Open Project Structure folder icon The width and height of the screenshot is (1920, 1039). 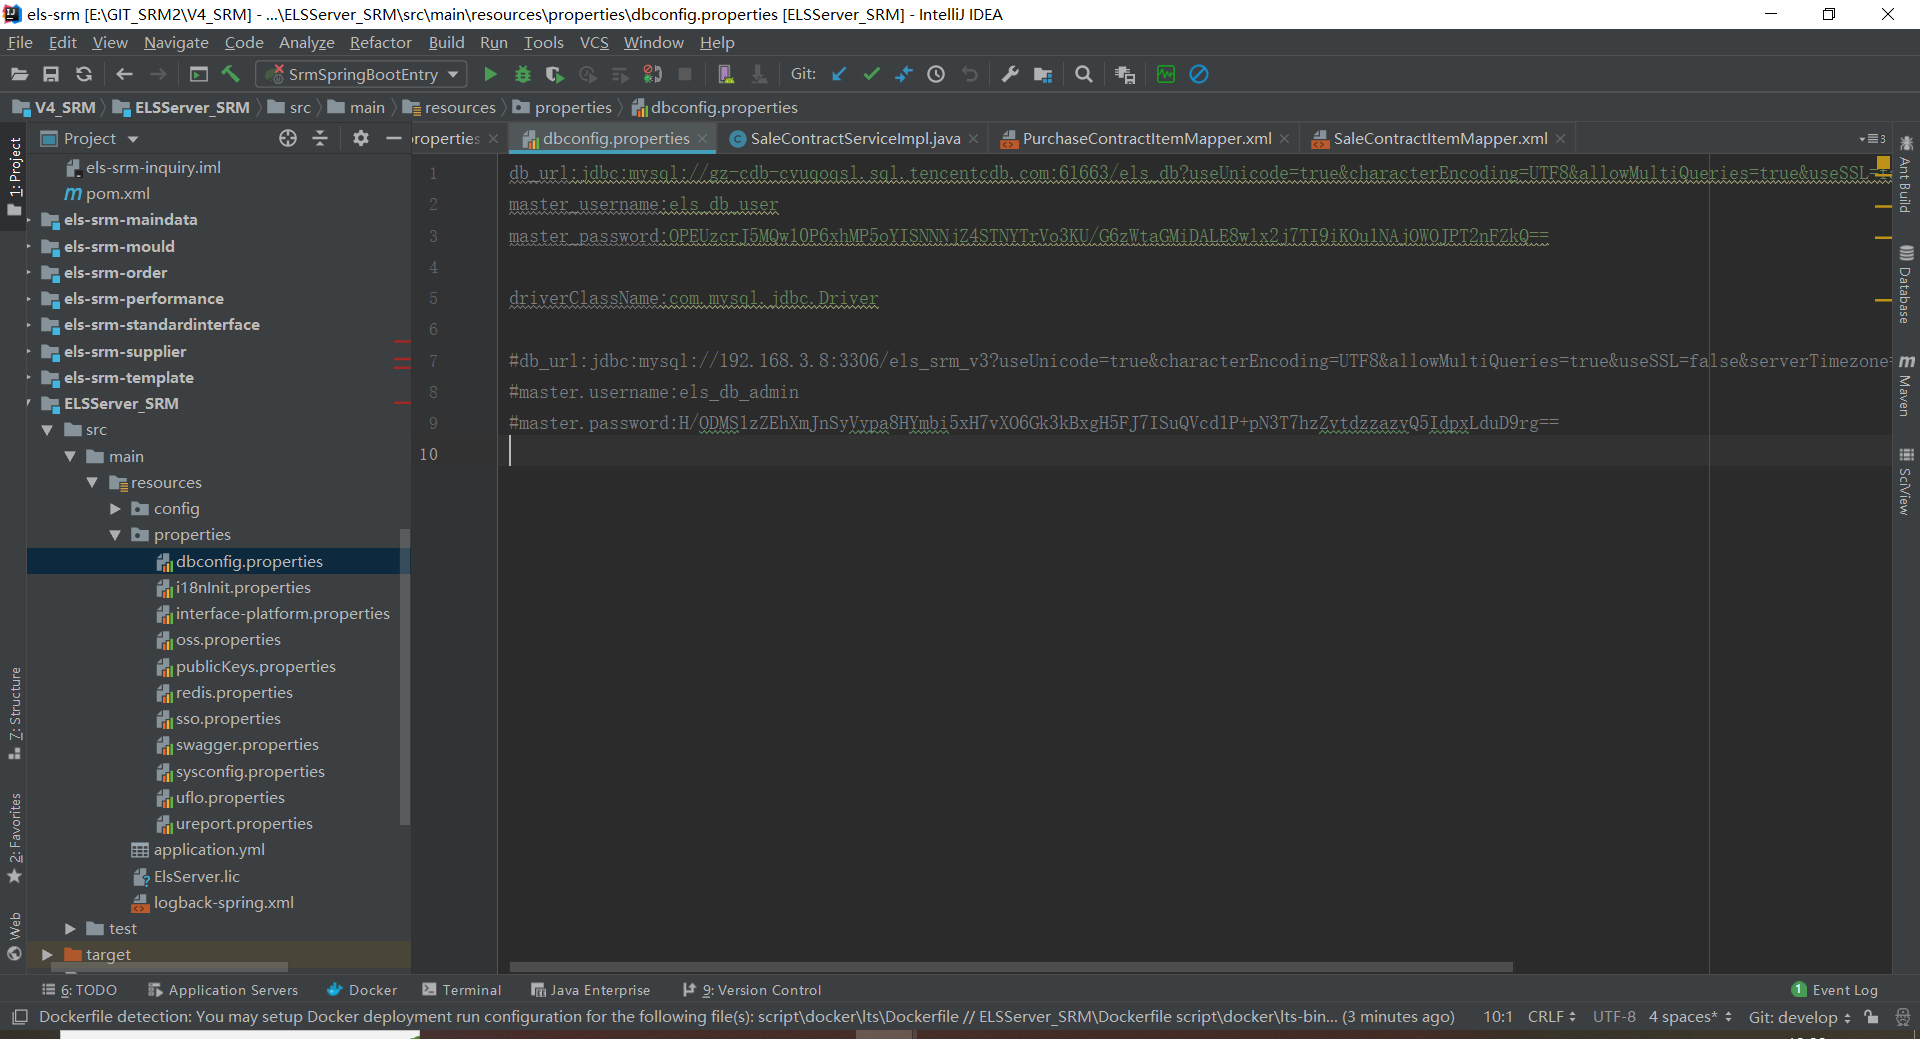click(x=1043, y=74)
